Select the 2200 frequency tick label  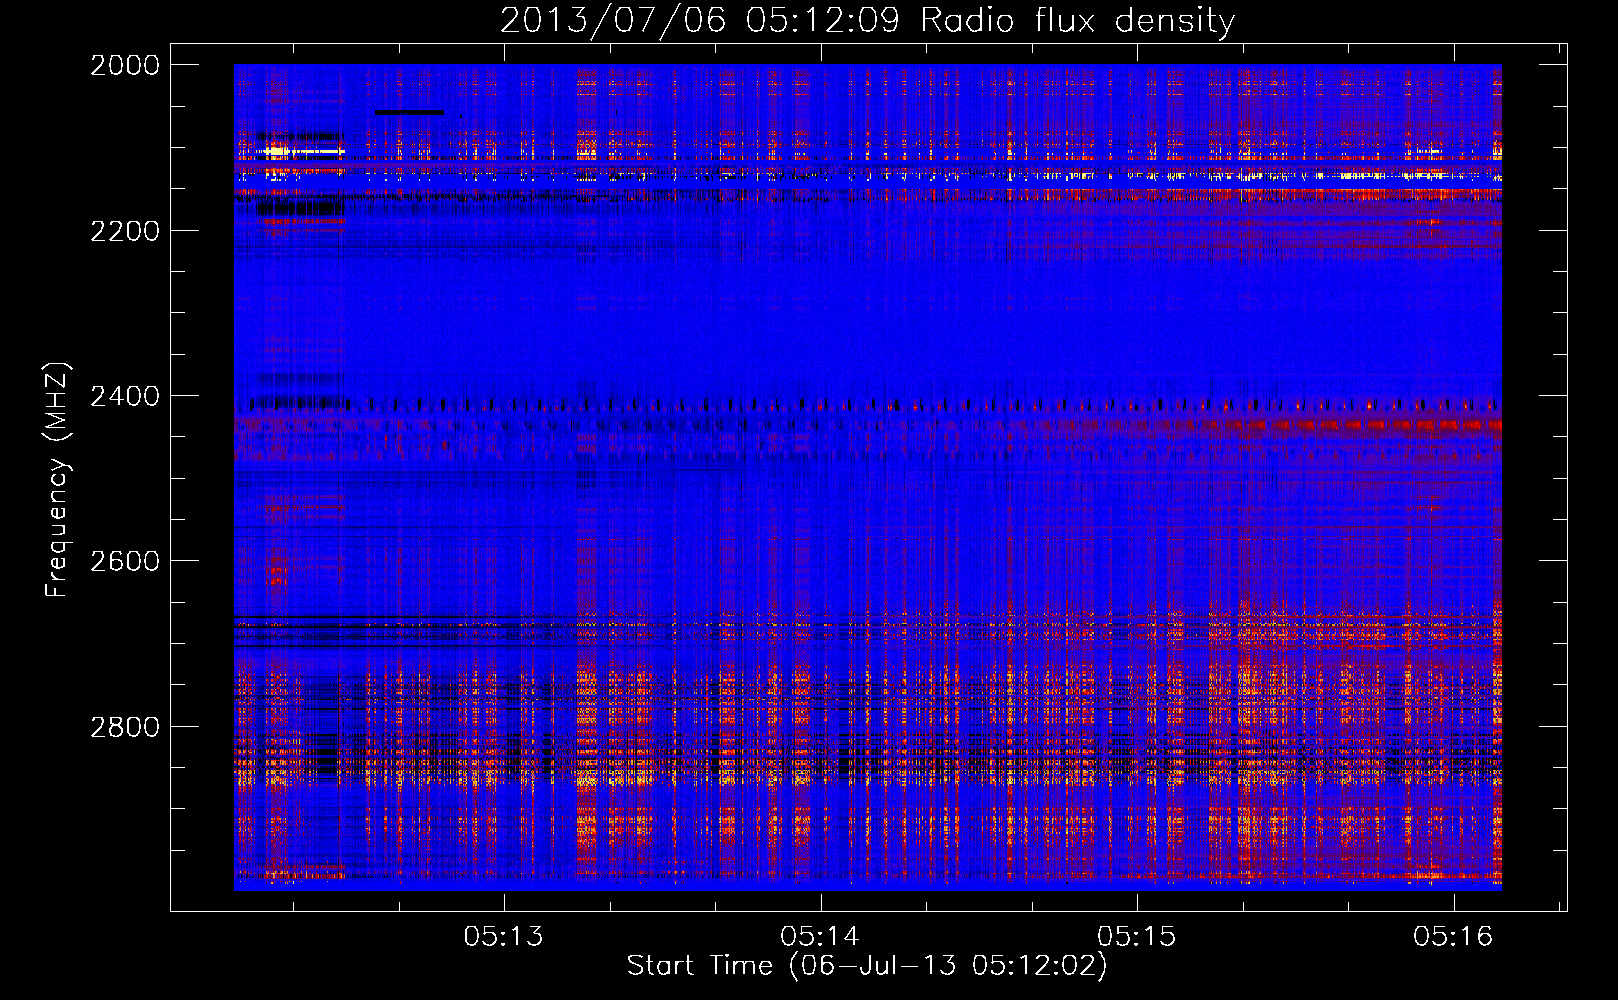[x=124, y=231]
